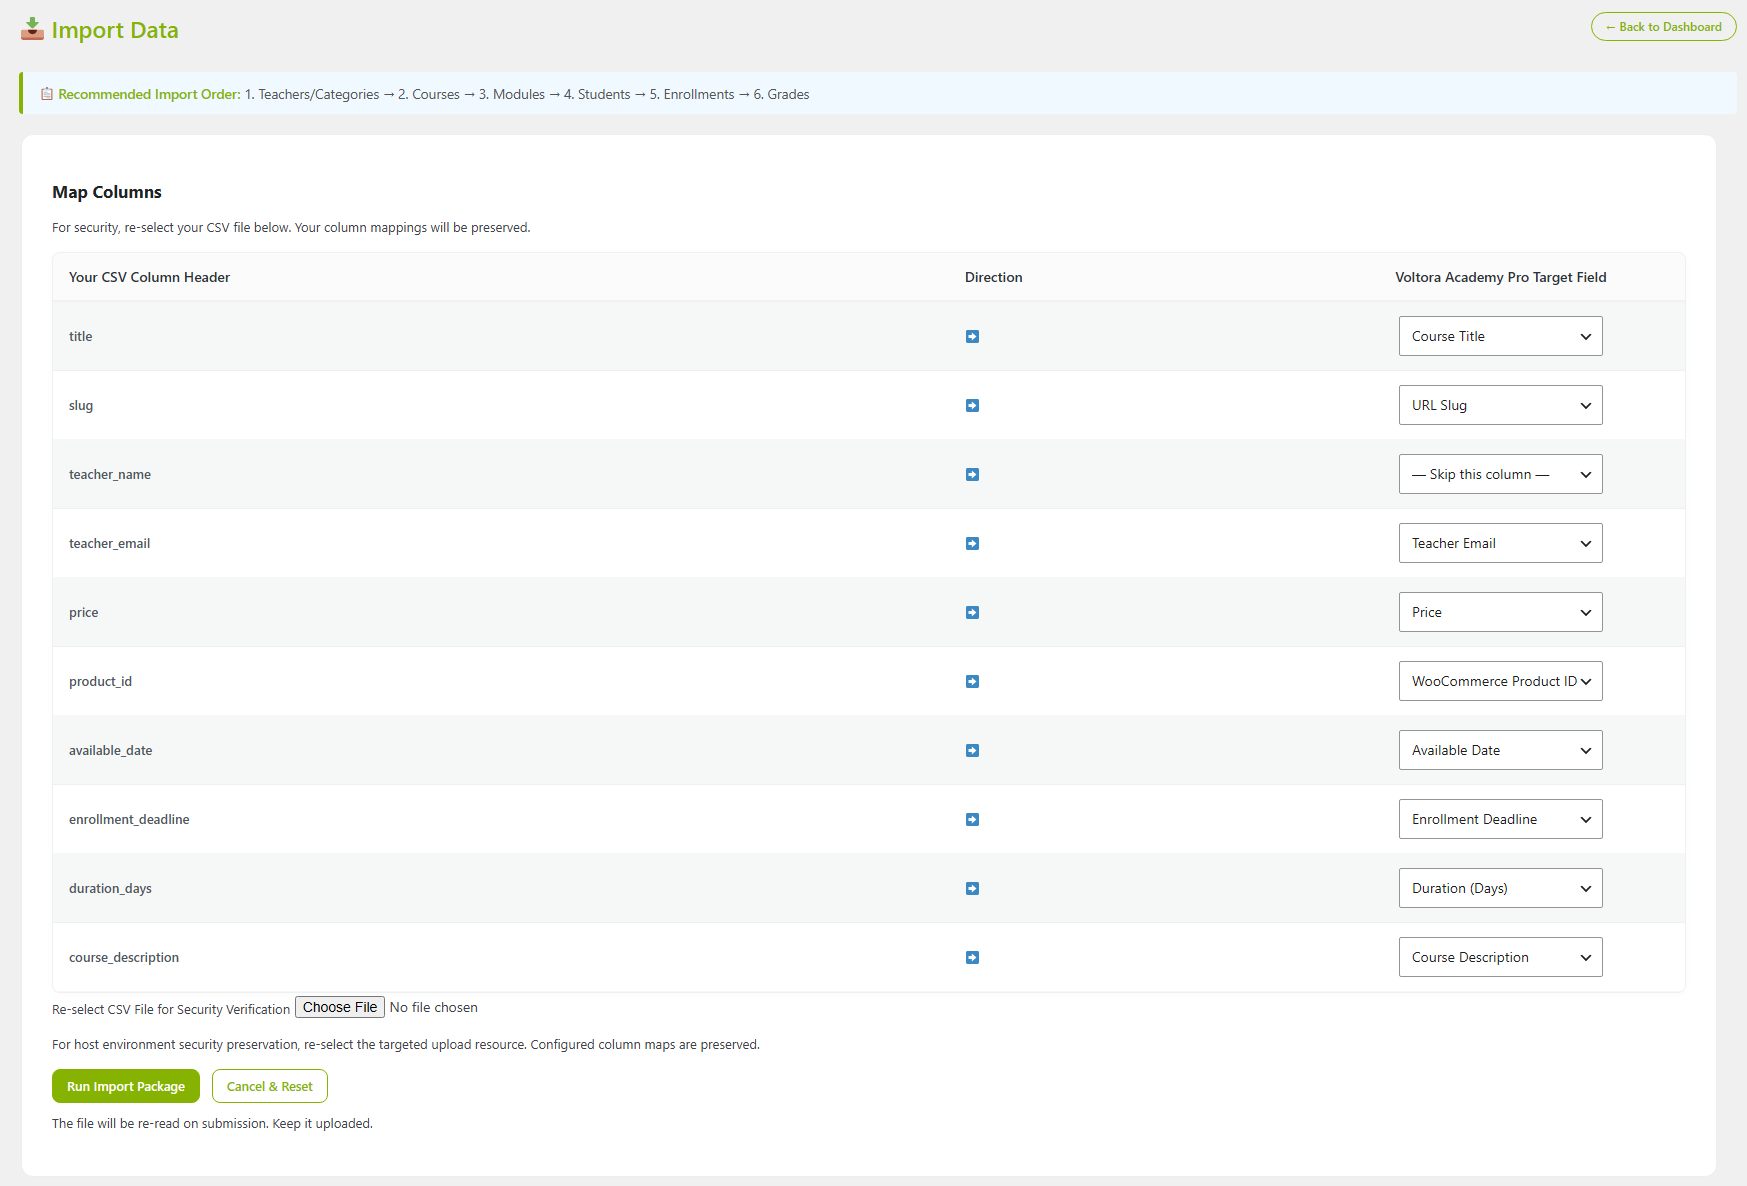Click the direction arrow in price row
1747x1186 pixels.
(x=972, y=612)
